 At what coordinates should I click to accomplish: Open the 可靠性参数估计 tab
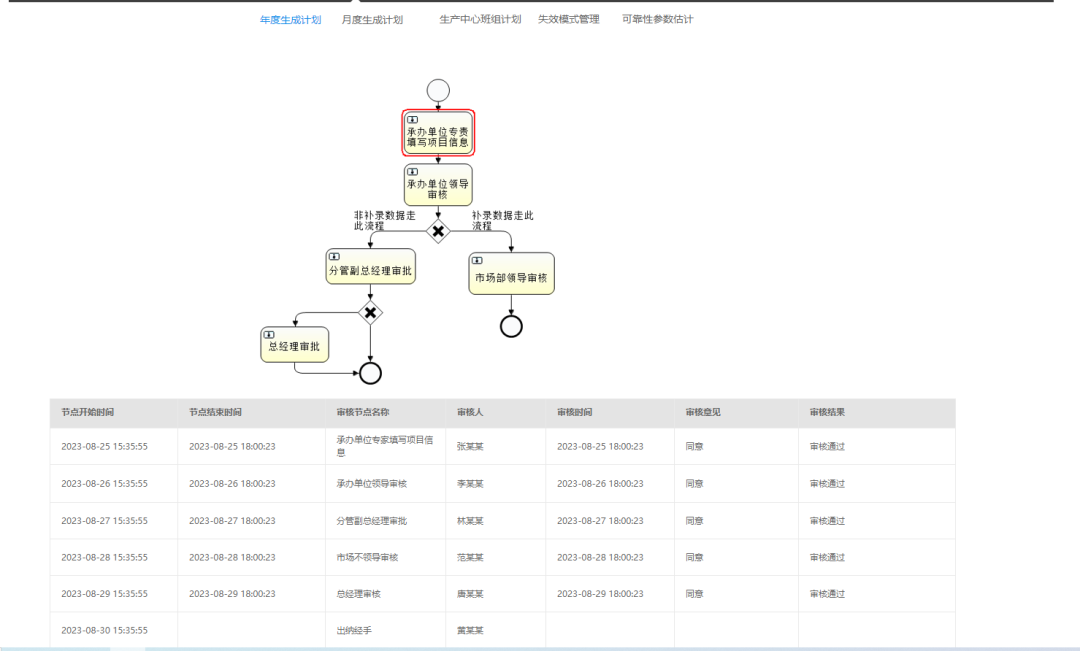pos(657,19)
